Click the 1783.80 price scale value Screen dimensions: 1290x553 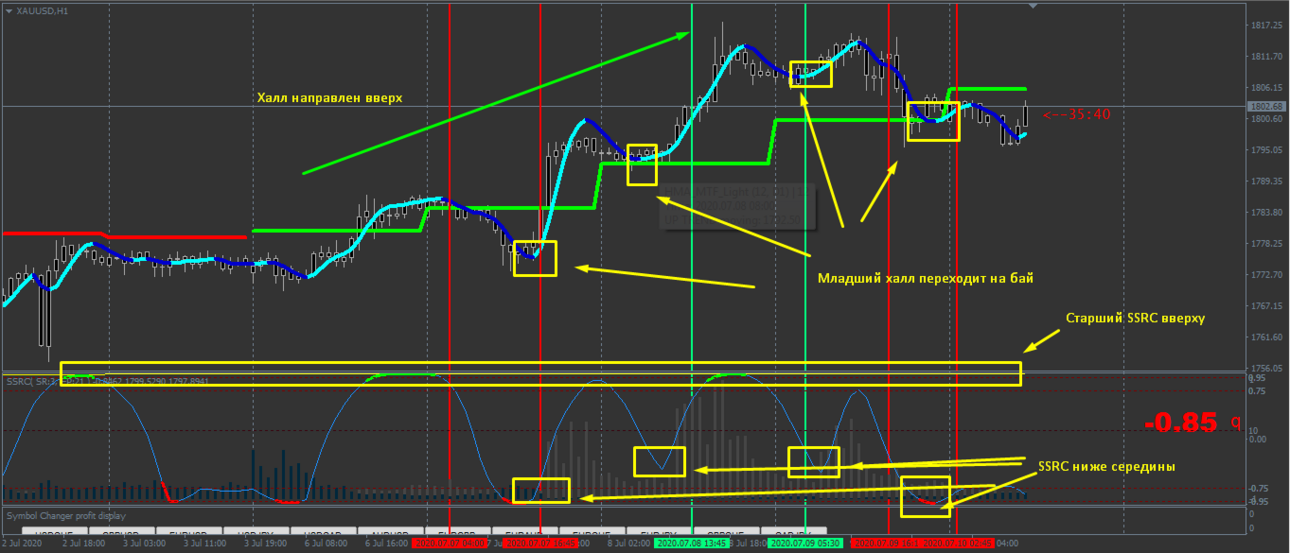click(1265, 212)
